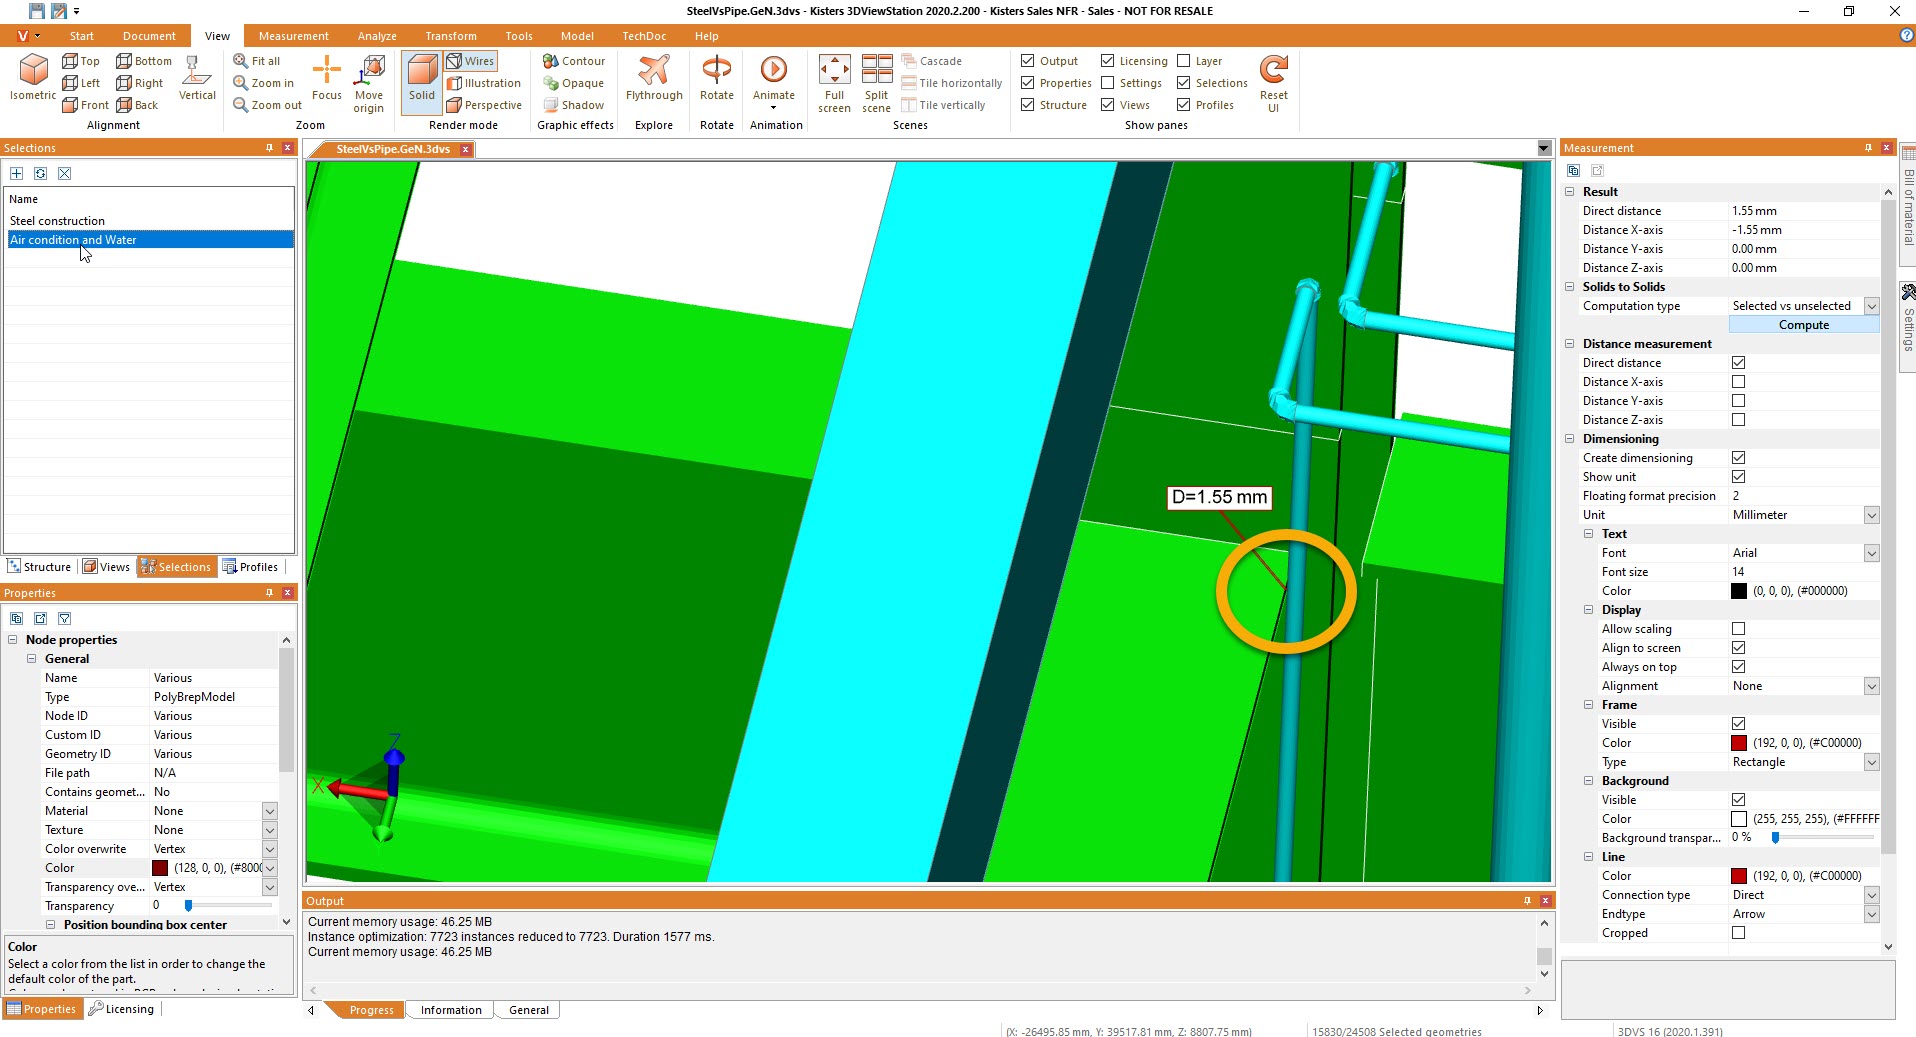This screenshot has width=1916, height=1037.
Task: Close the SteelVsPipe.GeN.3dvs document tab
Action: pyautogui.click(x=465, y=149)
